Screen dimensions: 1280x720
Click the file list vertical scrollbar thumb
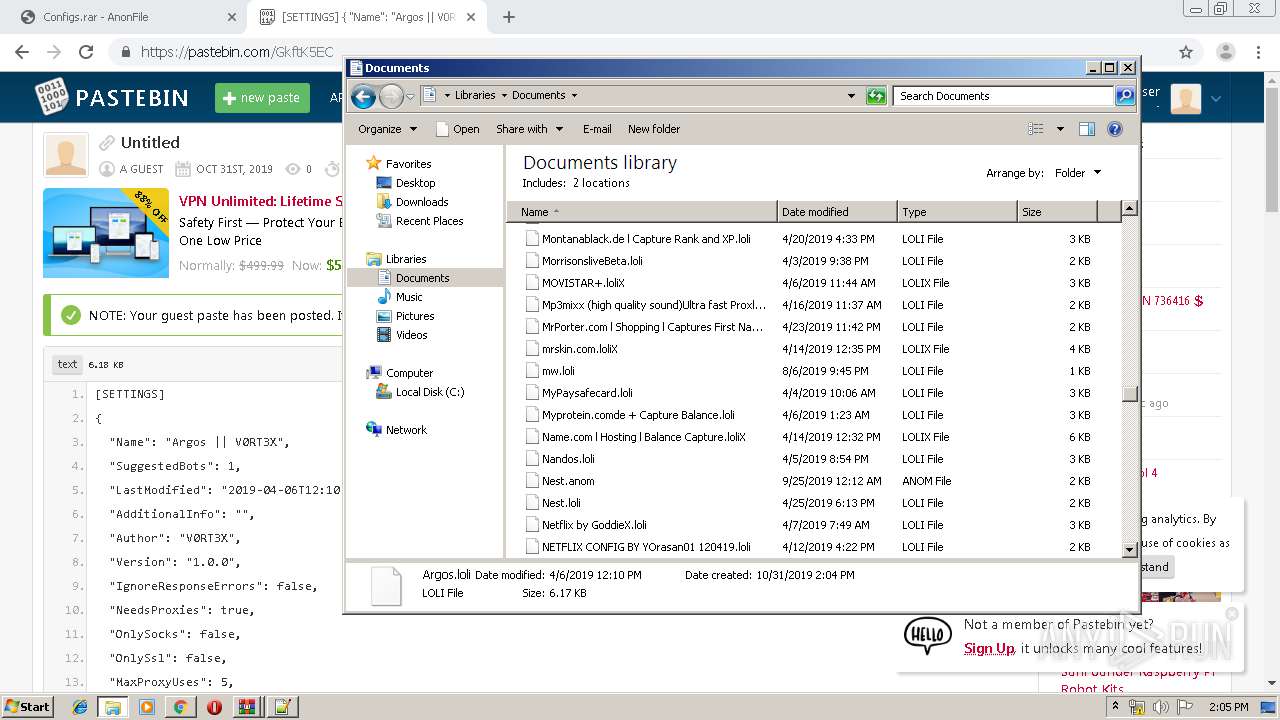pyautogui.click(x=1129, y=393)
